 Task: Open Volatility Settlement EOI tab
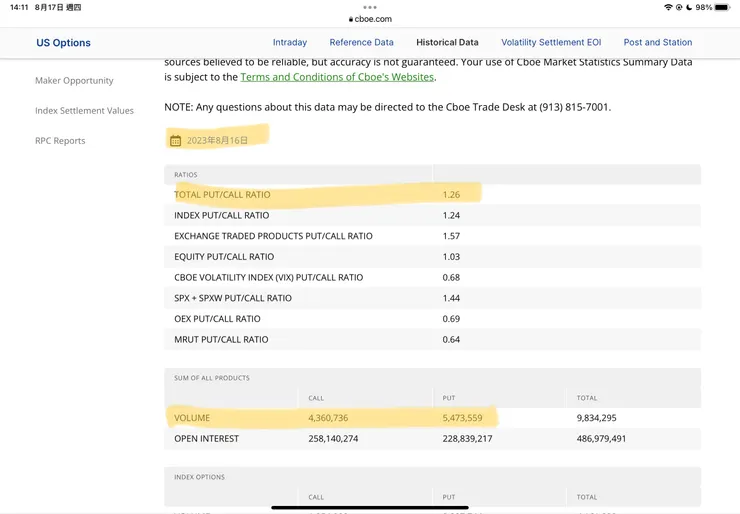click(551, 42)
